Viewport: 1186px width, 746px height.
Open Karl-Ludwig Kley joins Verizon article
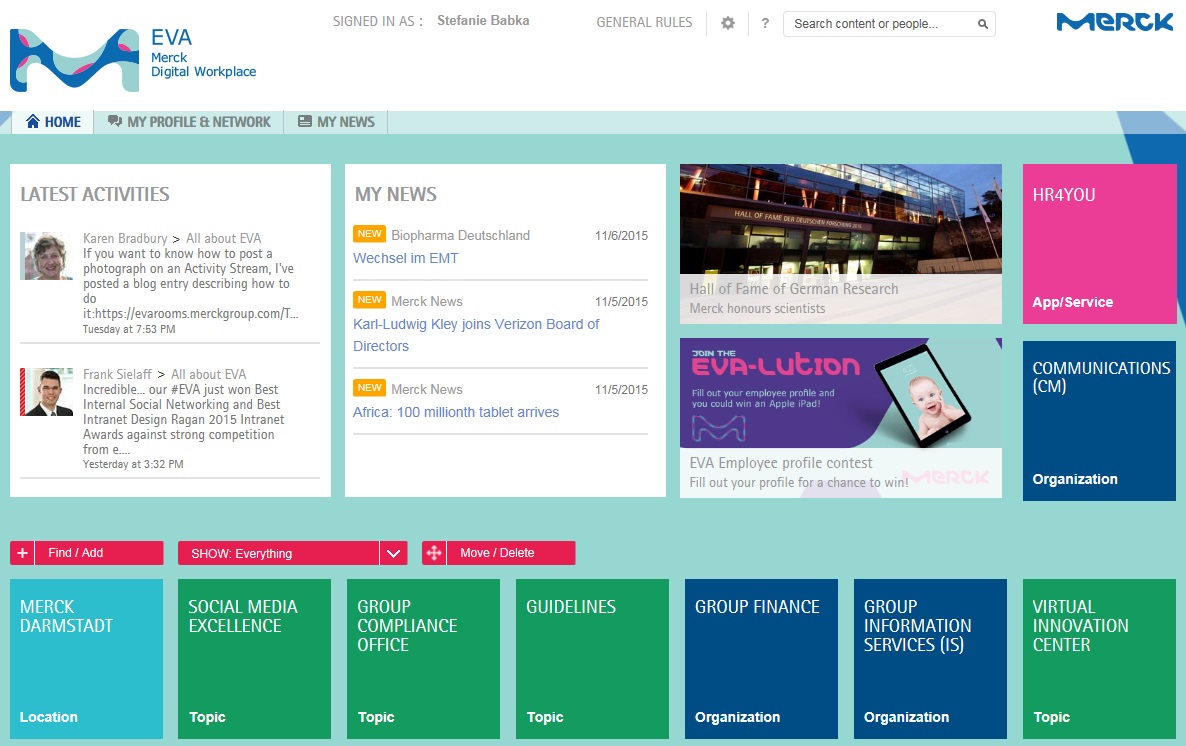click(476, 335)
